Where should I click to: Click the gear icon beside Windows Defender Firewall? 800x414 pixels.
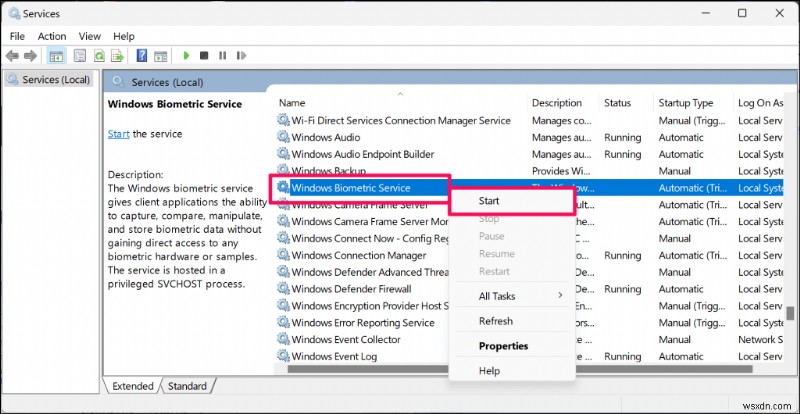coord(283,288)
